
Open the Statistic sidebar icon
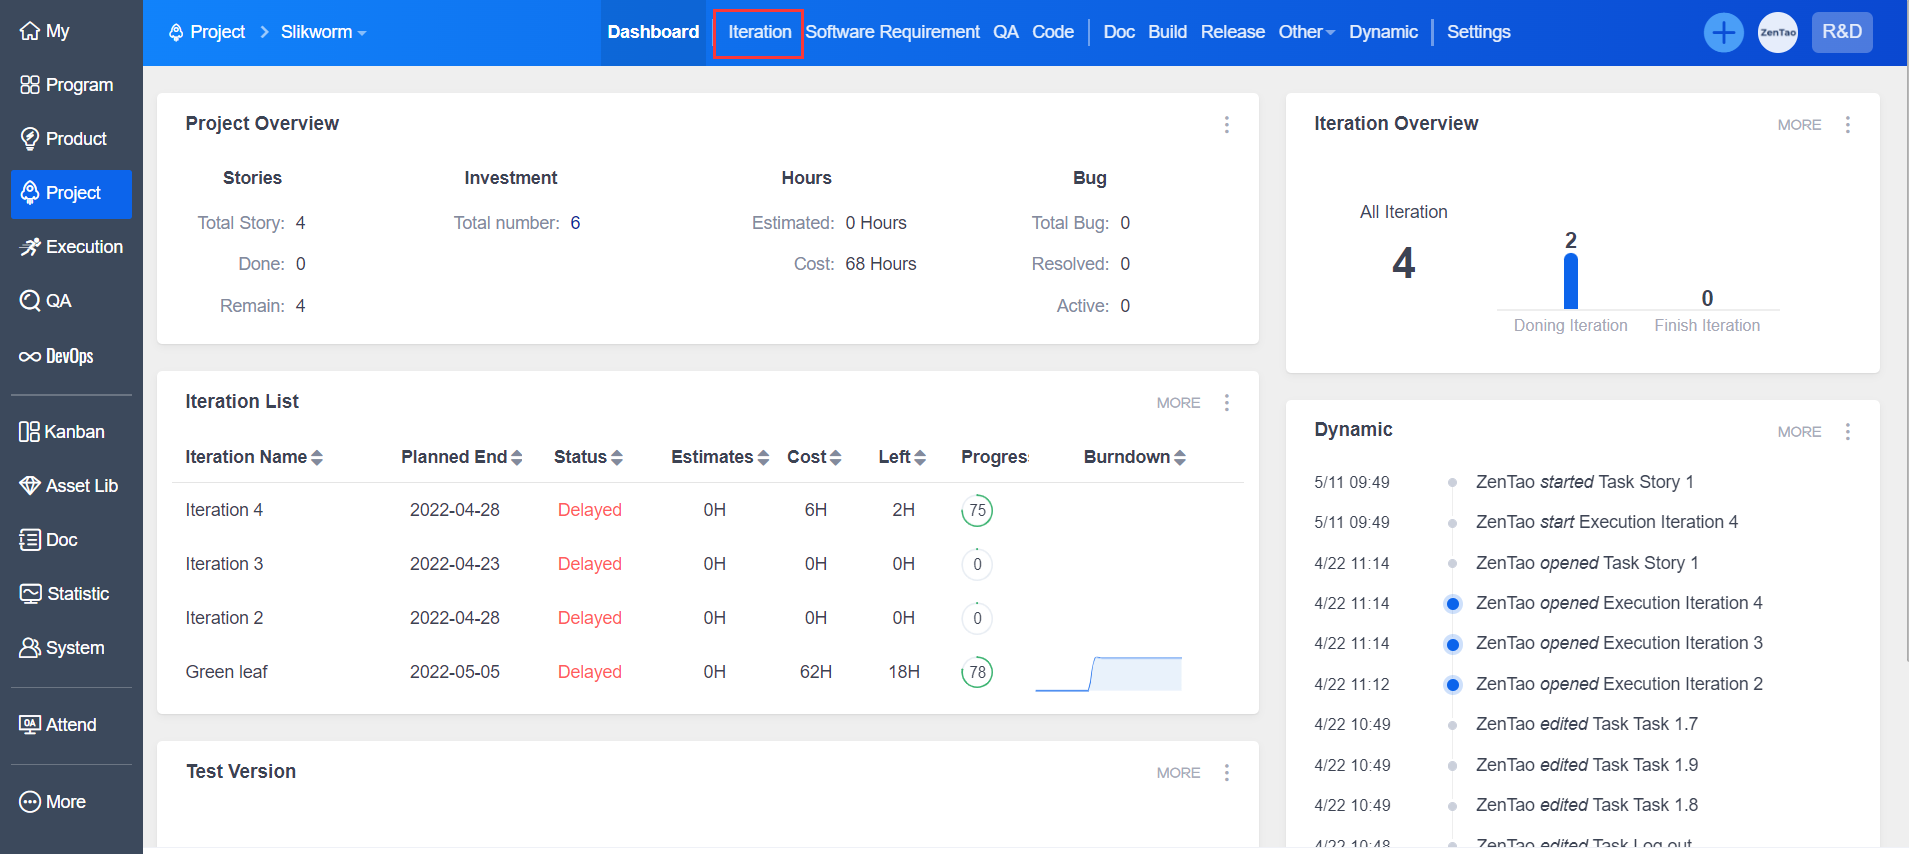pyautogui.click(x=30, y=594)
